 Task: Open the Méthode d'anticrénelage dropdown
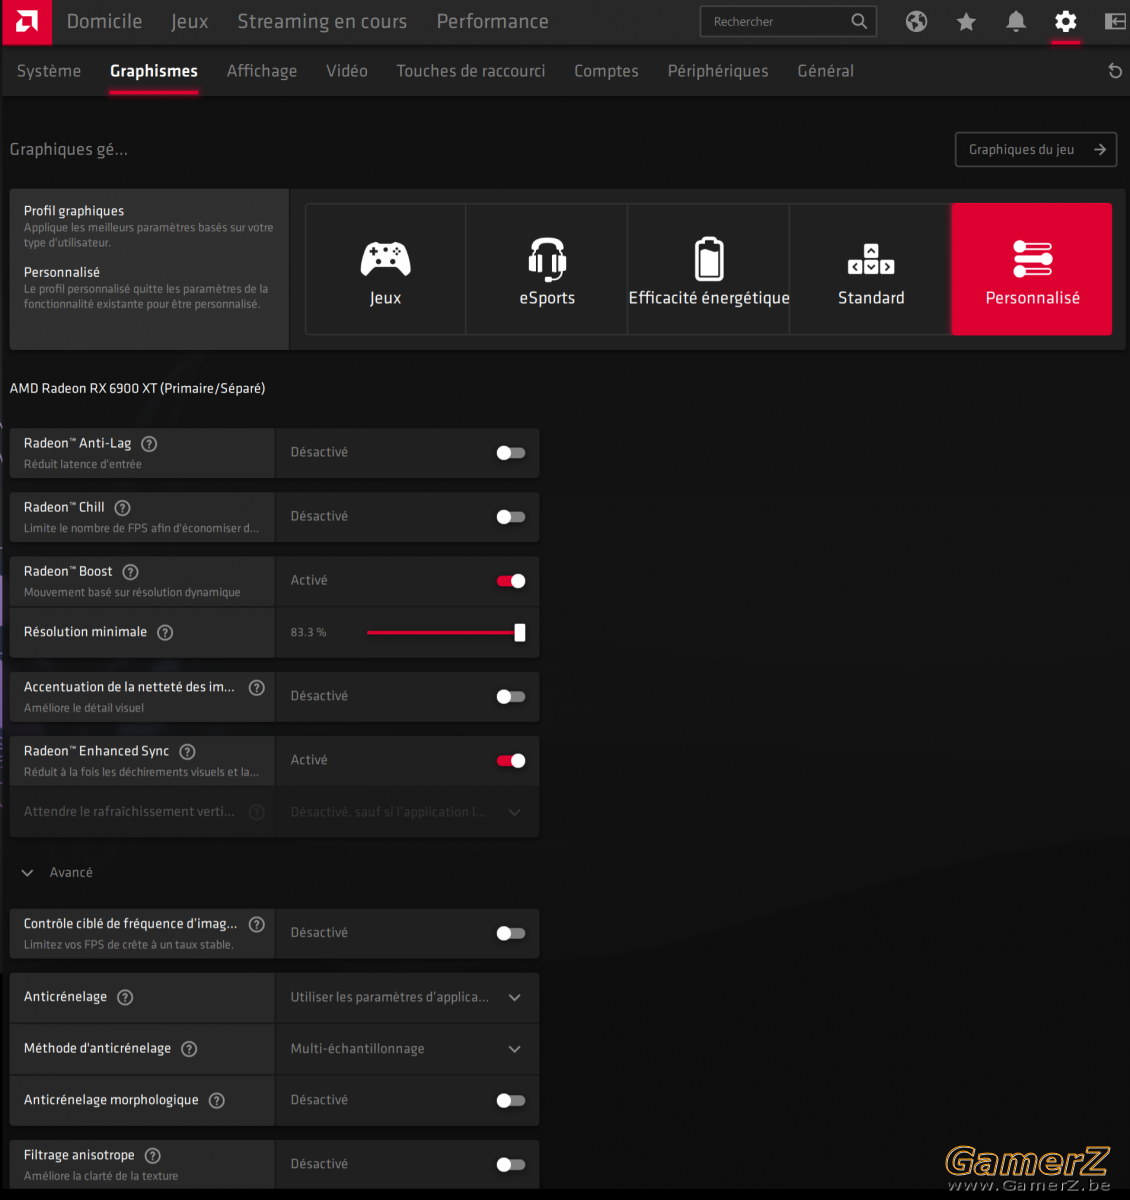[407, 1049]
